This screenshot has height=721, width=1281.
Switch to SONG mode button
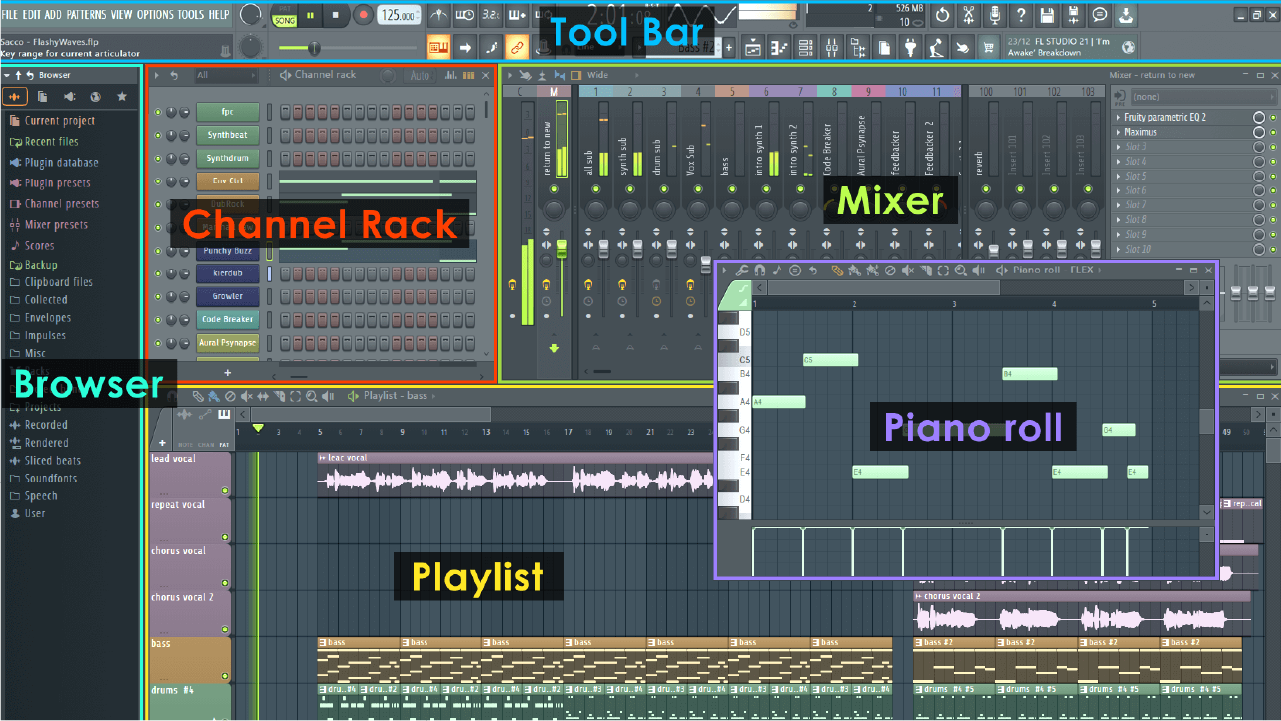[x=285, y=21]
